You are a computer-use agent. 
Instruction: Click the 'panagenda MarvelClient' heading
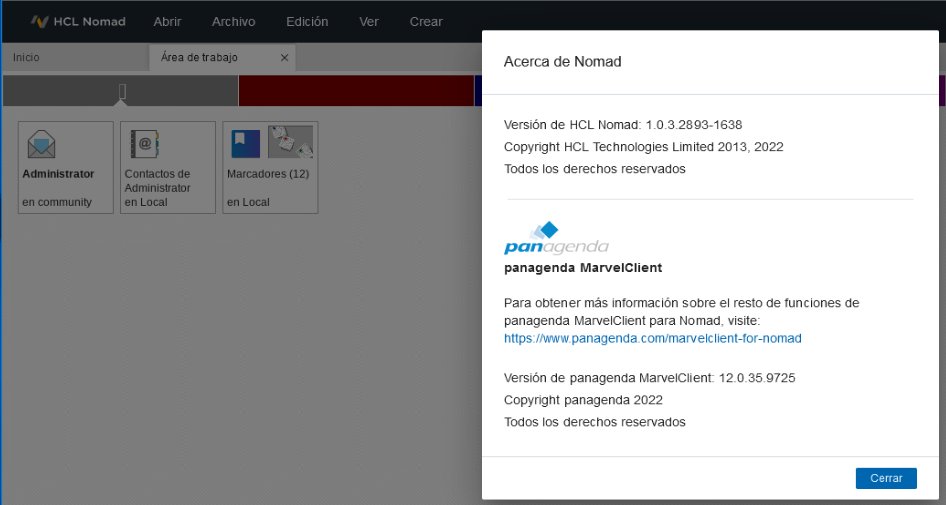click(x=583, y=268)
